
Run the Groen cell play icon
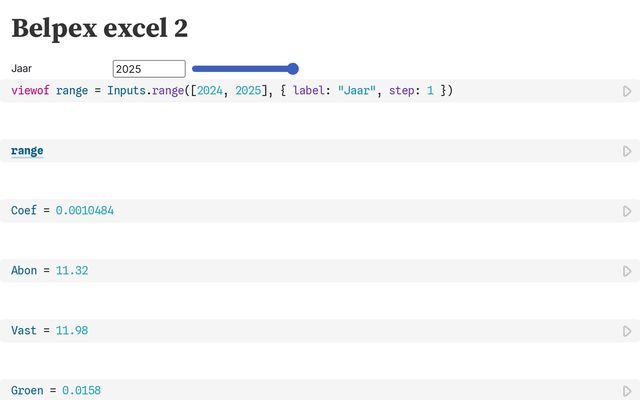(x=627, y=391)
